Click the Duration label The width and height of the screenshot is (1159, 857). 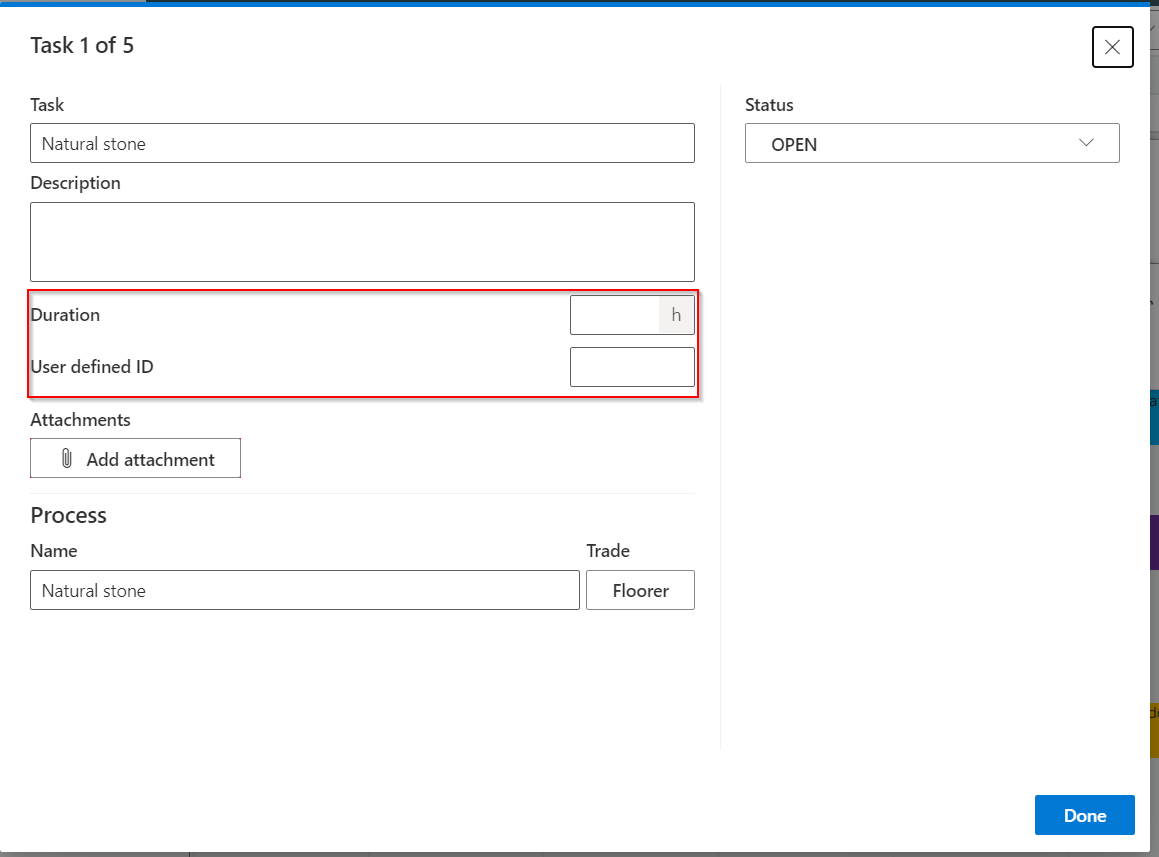[65, 315]
